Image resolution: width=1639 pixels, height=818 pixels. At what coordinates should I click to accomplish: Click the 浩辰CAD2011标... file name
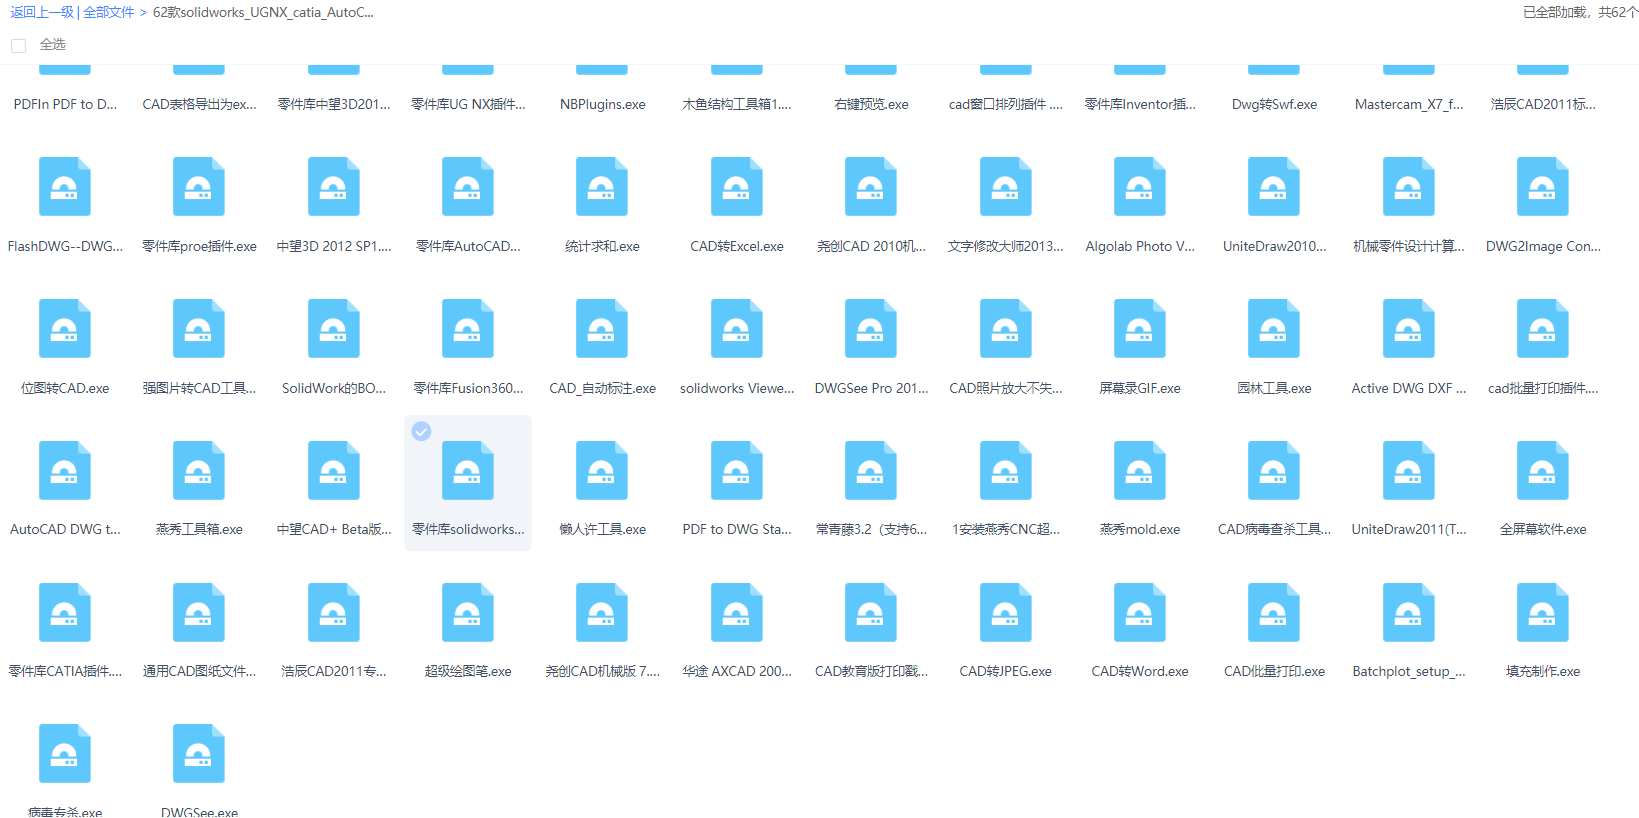[x=1543, y=104]
